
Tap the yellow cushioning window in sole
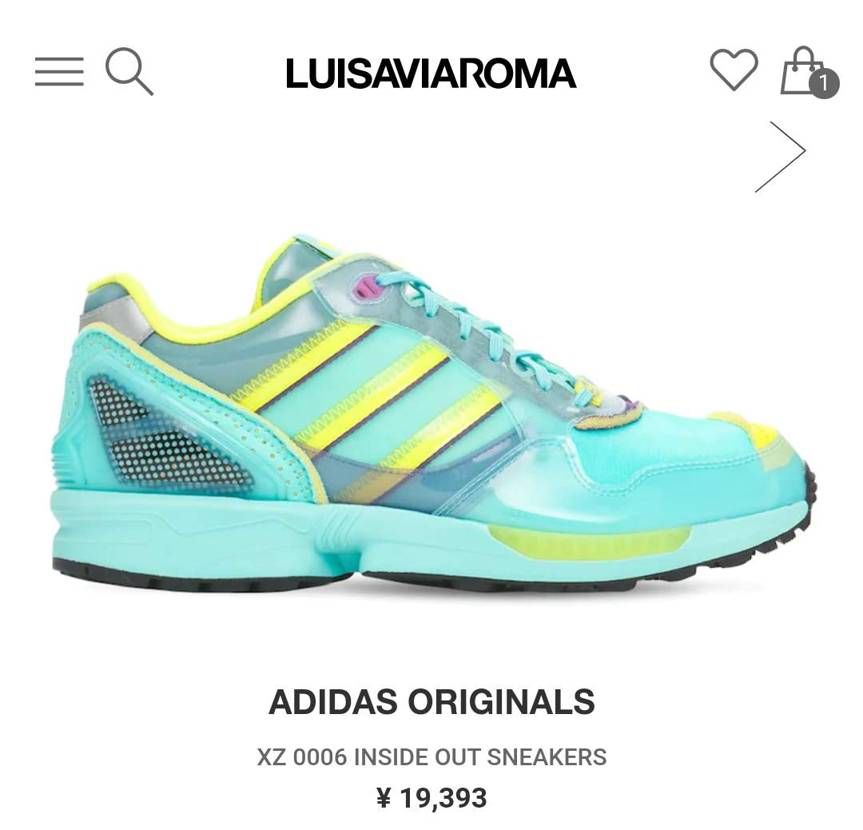coord(589,542)
